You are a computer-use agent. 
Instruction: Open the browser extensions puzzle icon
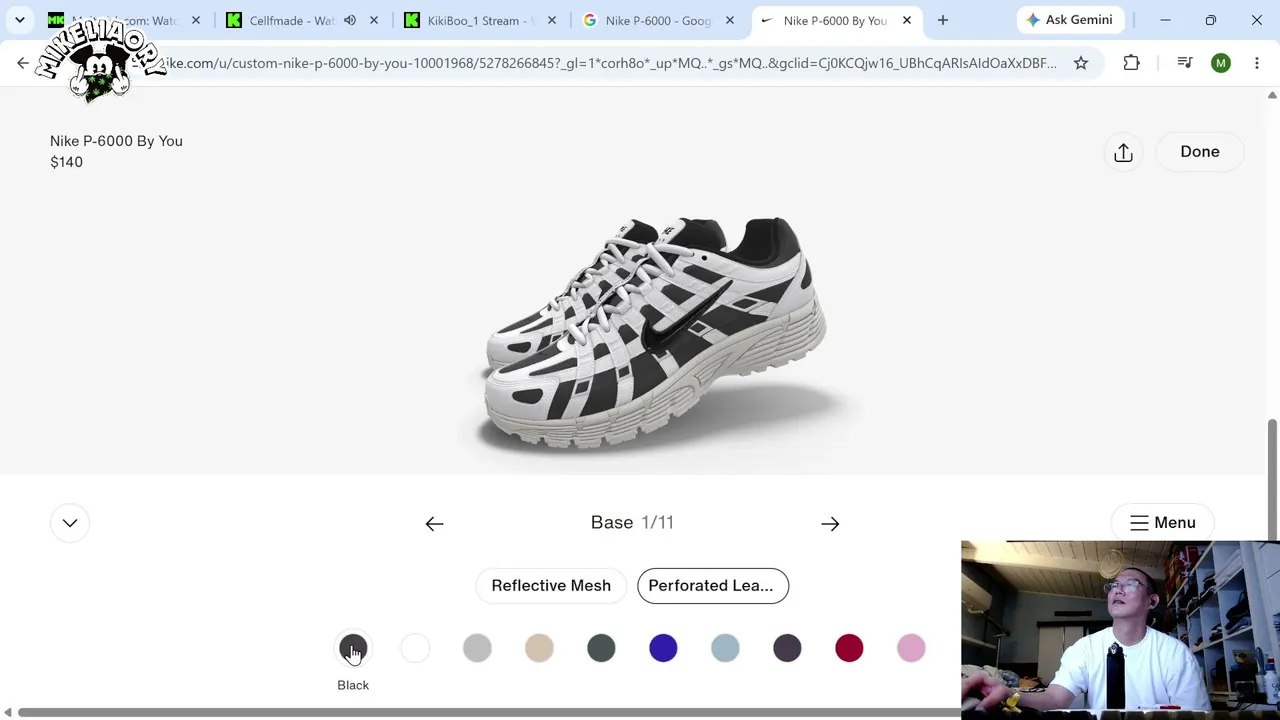(1131, 63)
